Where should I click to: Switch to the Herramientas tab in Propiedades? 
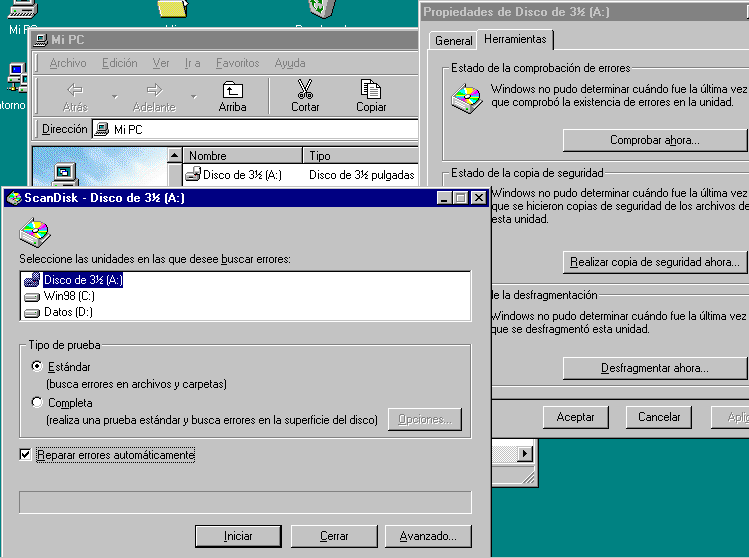click(x=515, y=39)
